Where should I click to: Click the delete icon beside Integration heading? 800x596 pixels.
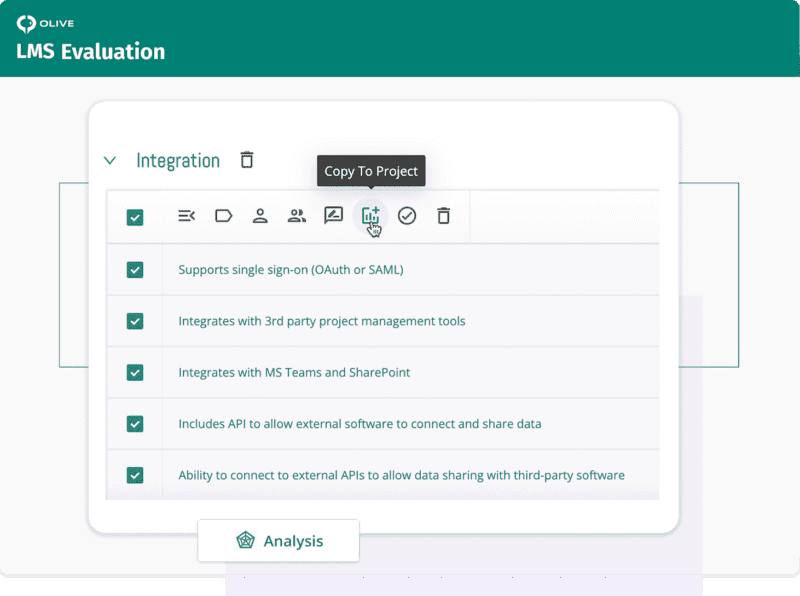coord(246,159)
